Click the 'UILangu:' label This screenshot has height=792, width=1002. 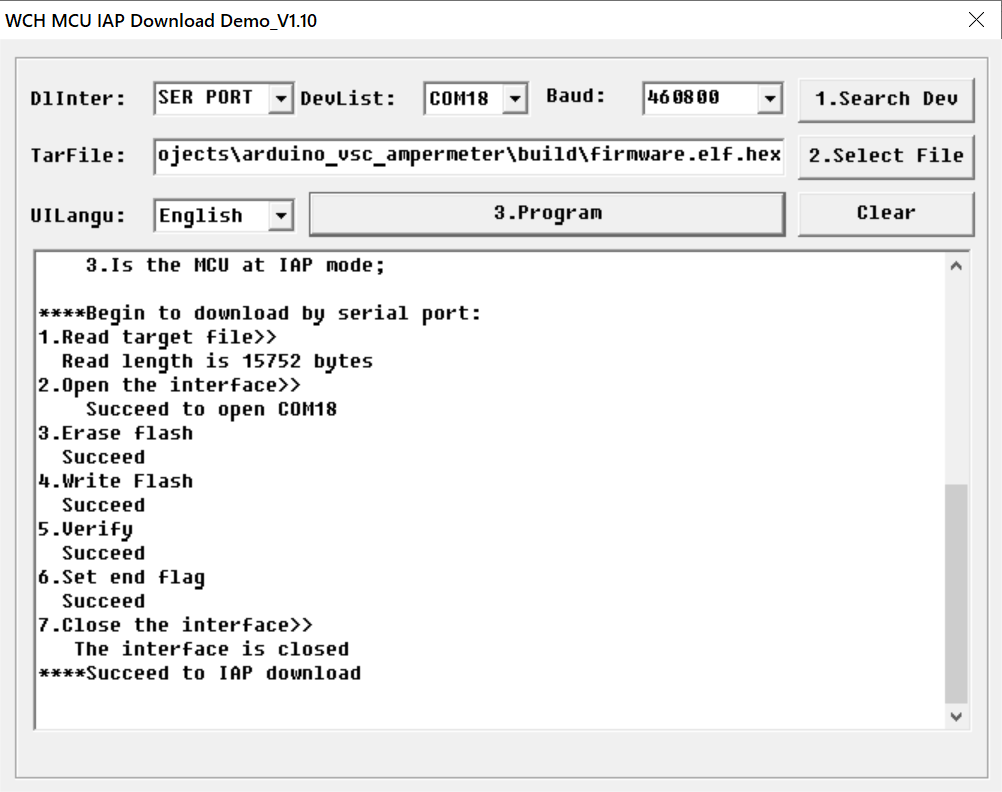point(78,215)
